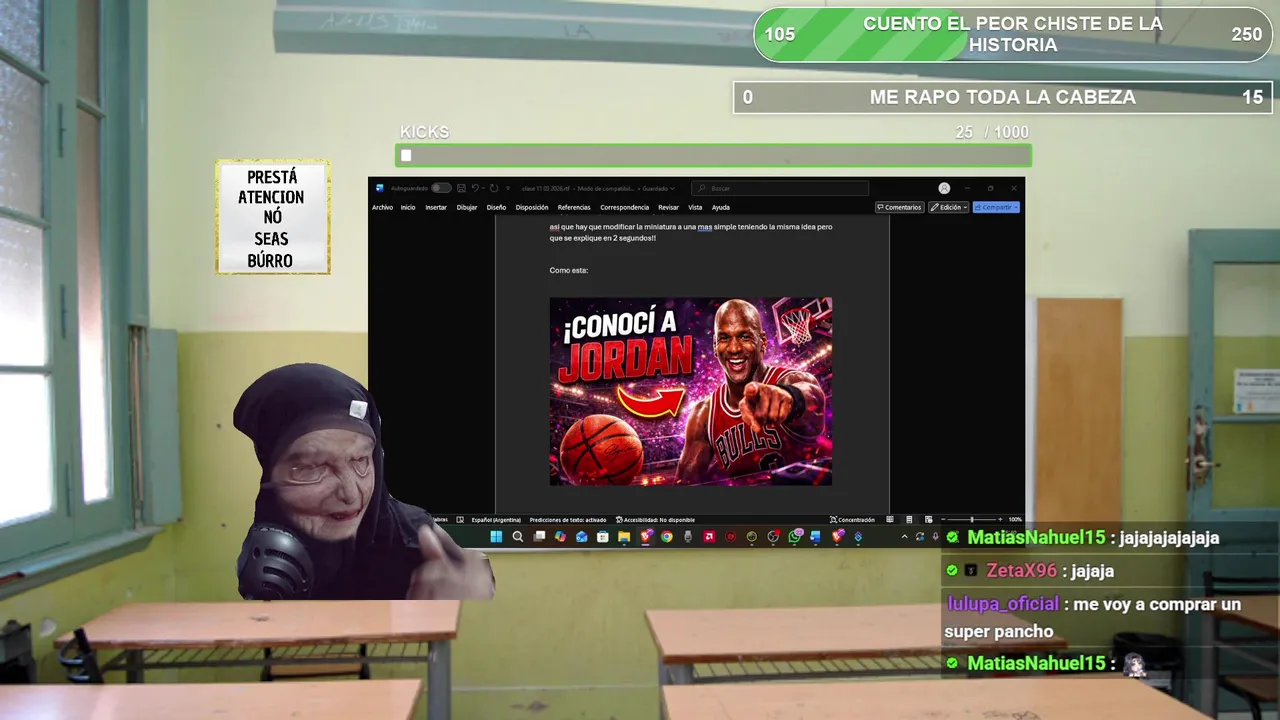Open the account profile avatar in Word

click(x=944, y=188)
